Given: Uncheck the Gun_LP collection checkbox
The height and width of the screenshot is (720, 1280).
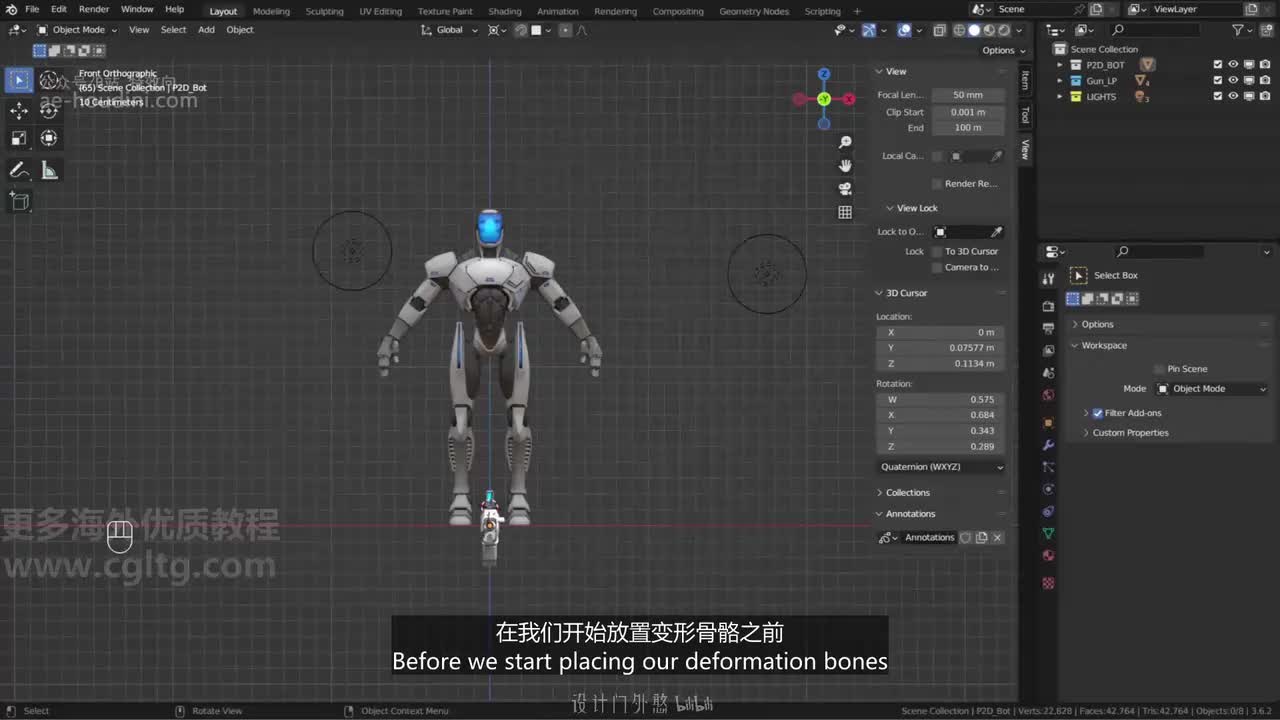Looking at the screenshot, I should (x=1218, y=81).
